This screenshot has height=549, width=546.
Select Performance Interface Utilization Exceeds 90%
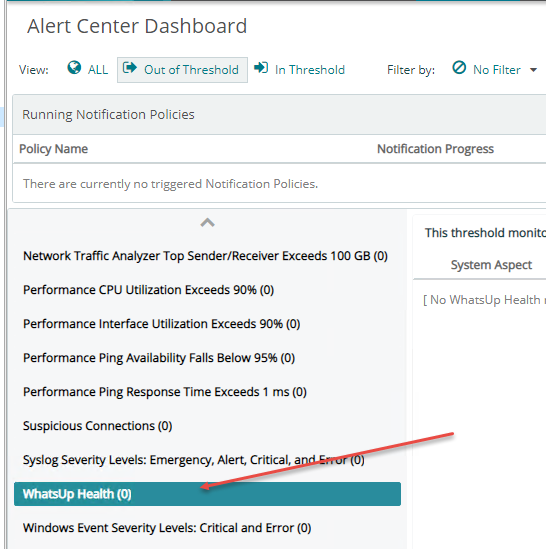point(161,324)
